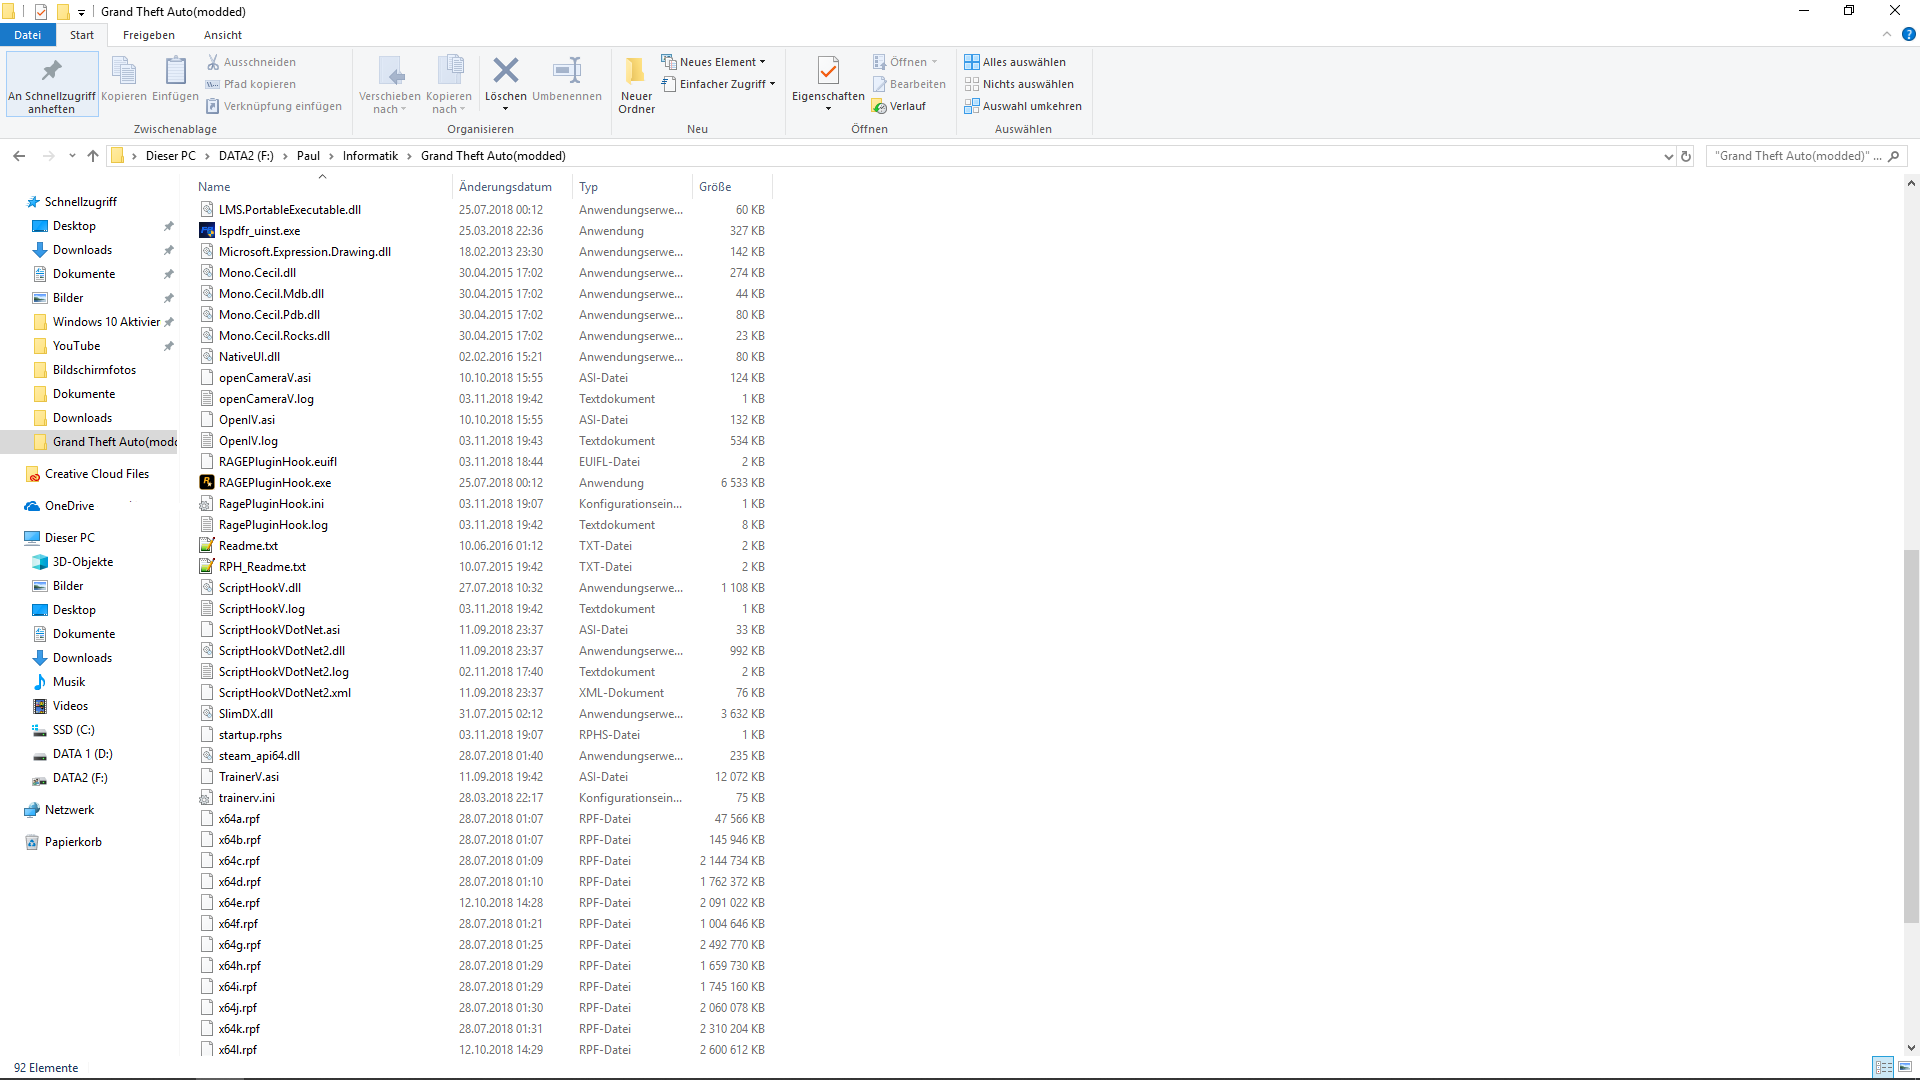Image resolution: width=1920 pixels, height=1080 pixels.
Task: Click the Neuer Ordner folder icon
Action: point(636,72)
